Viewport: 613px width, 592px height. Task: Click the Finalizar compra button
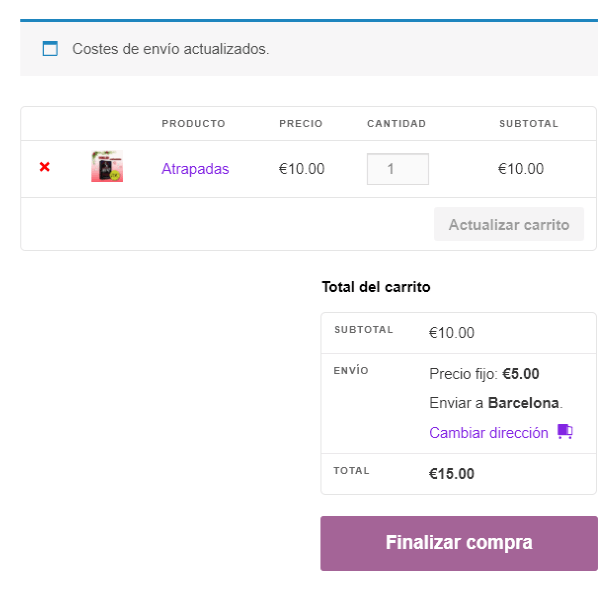459,543
